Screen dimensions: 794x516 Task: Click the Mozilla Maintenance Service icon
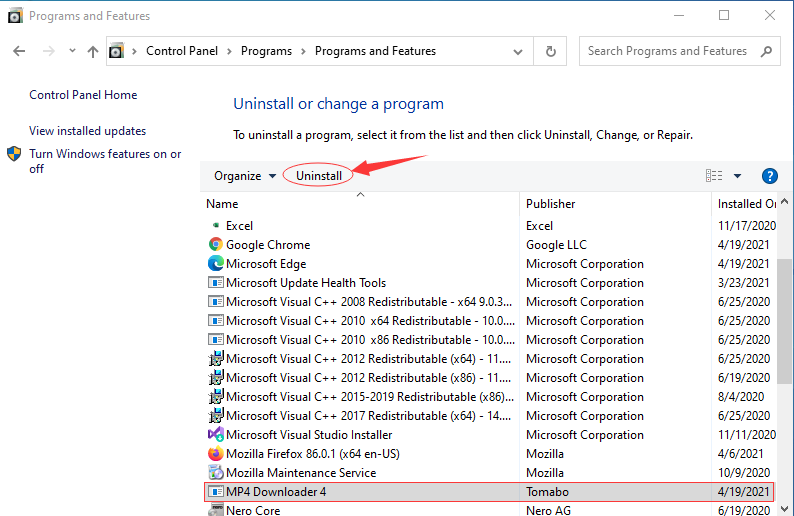(x=216, y=472)
